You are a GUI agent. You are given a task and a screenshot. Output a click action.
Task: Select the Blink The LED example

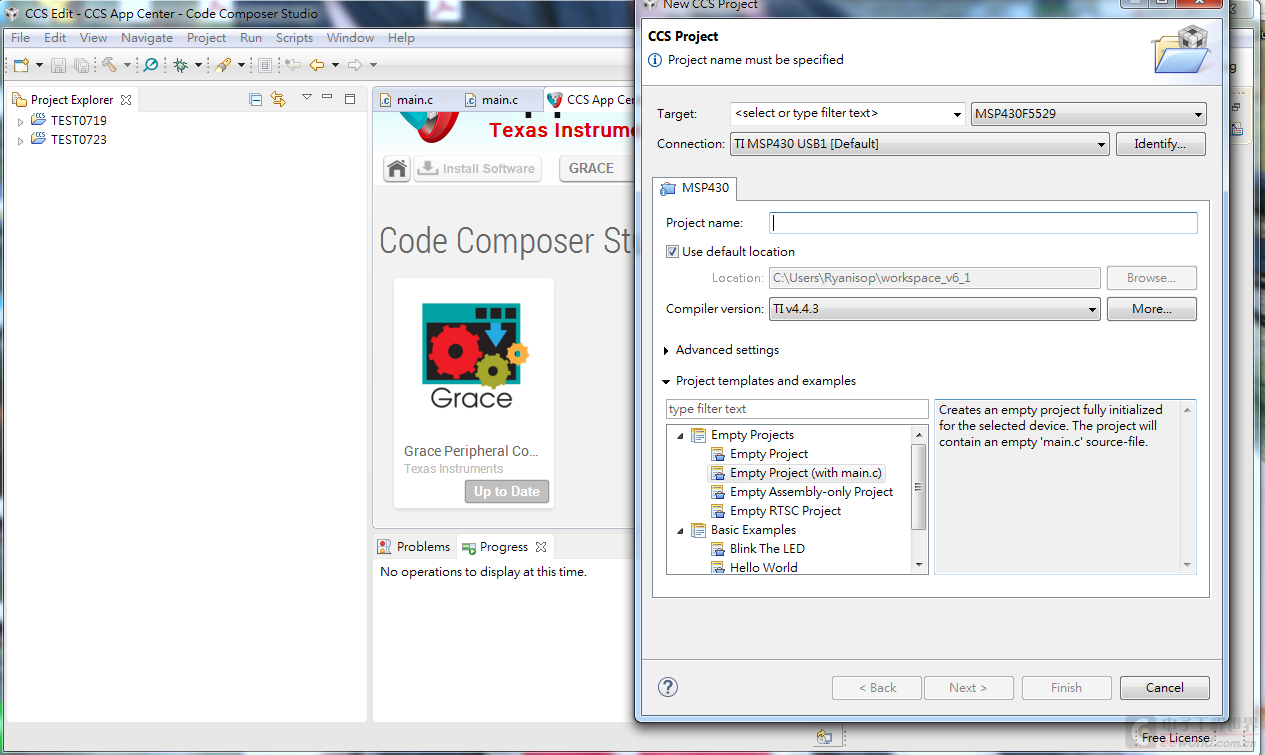tap(767, 549)
